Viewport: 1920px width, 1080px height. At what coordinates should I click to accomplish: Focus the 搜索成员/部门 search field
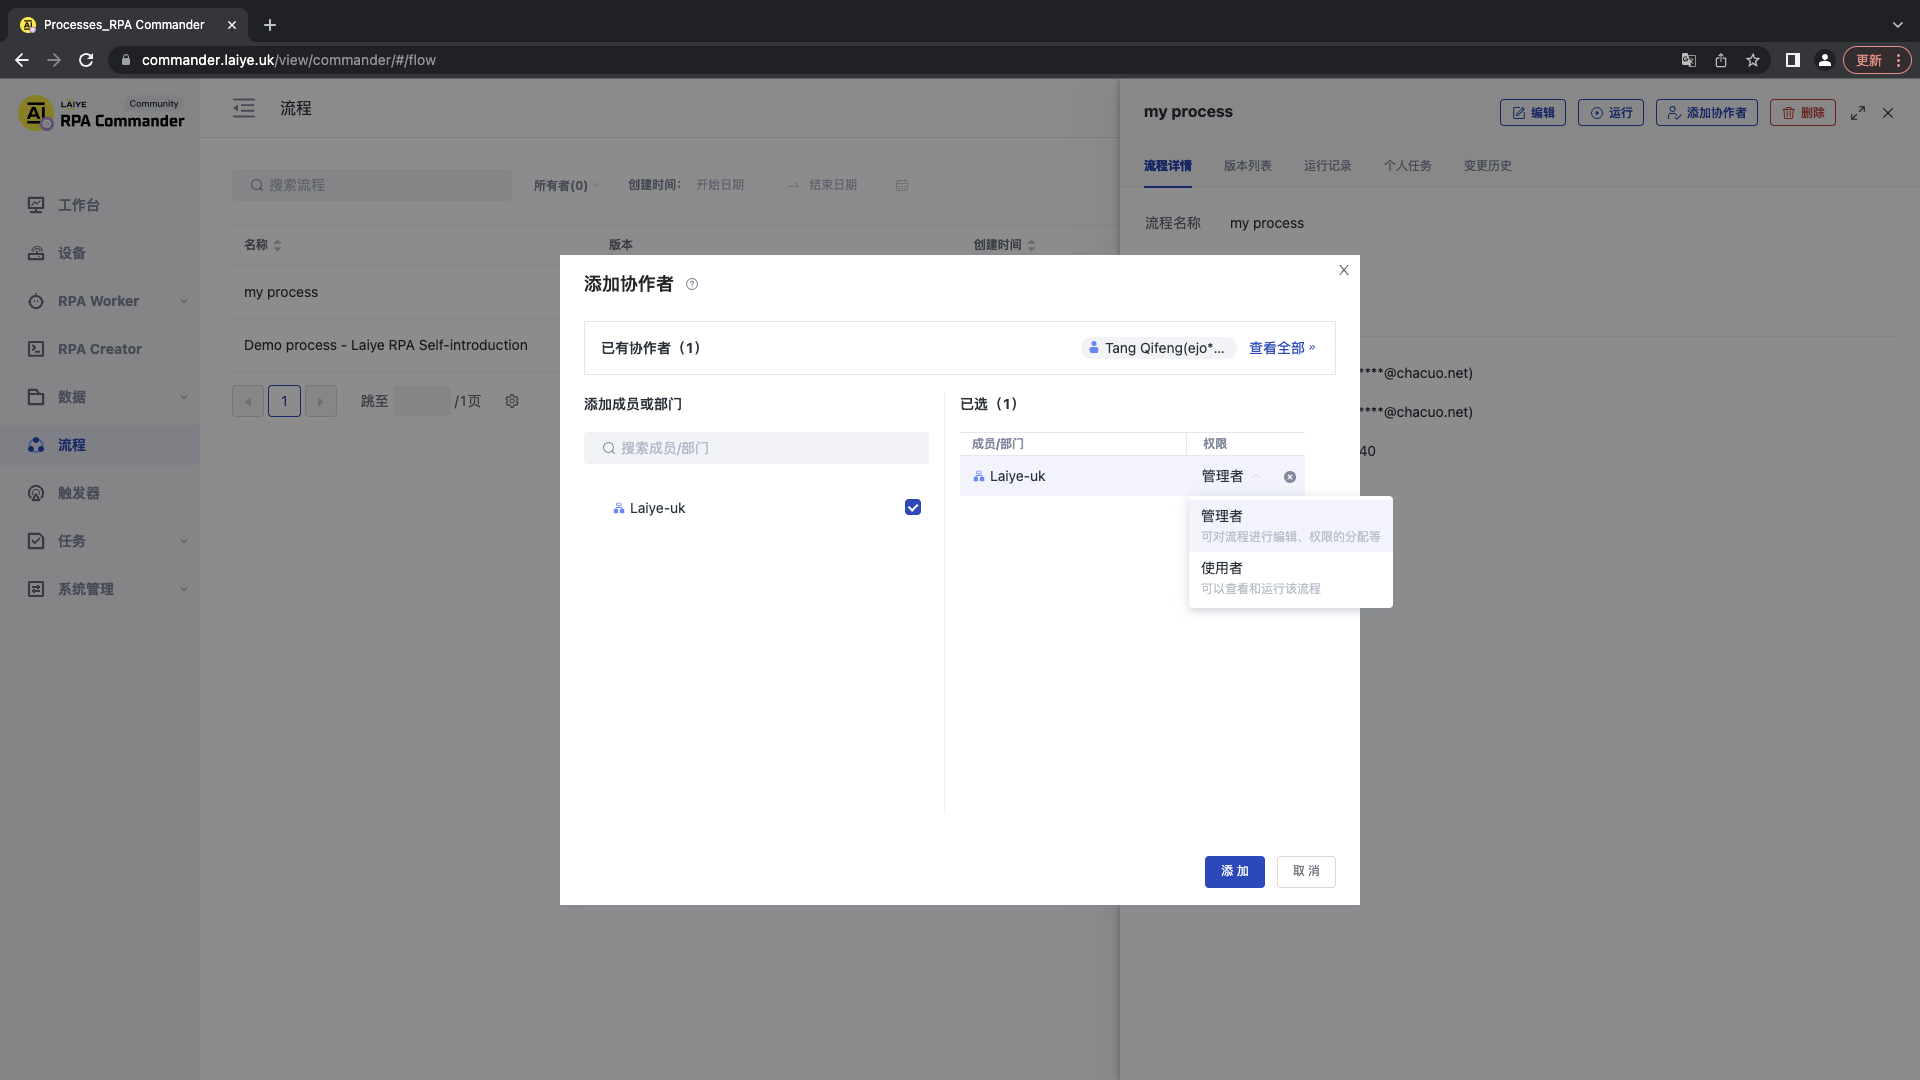pyautogui.click(x=756, y=449)
